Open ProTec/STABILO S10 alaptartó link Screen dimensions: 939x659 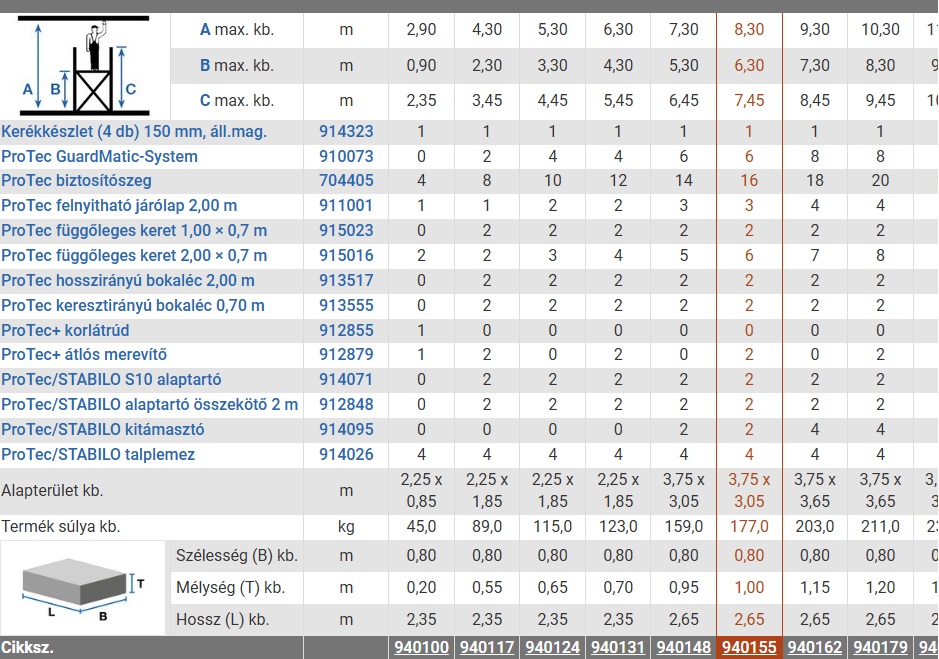[x=111, y=379]
